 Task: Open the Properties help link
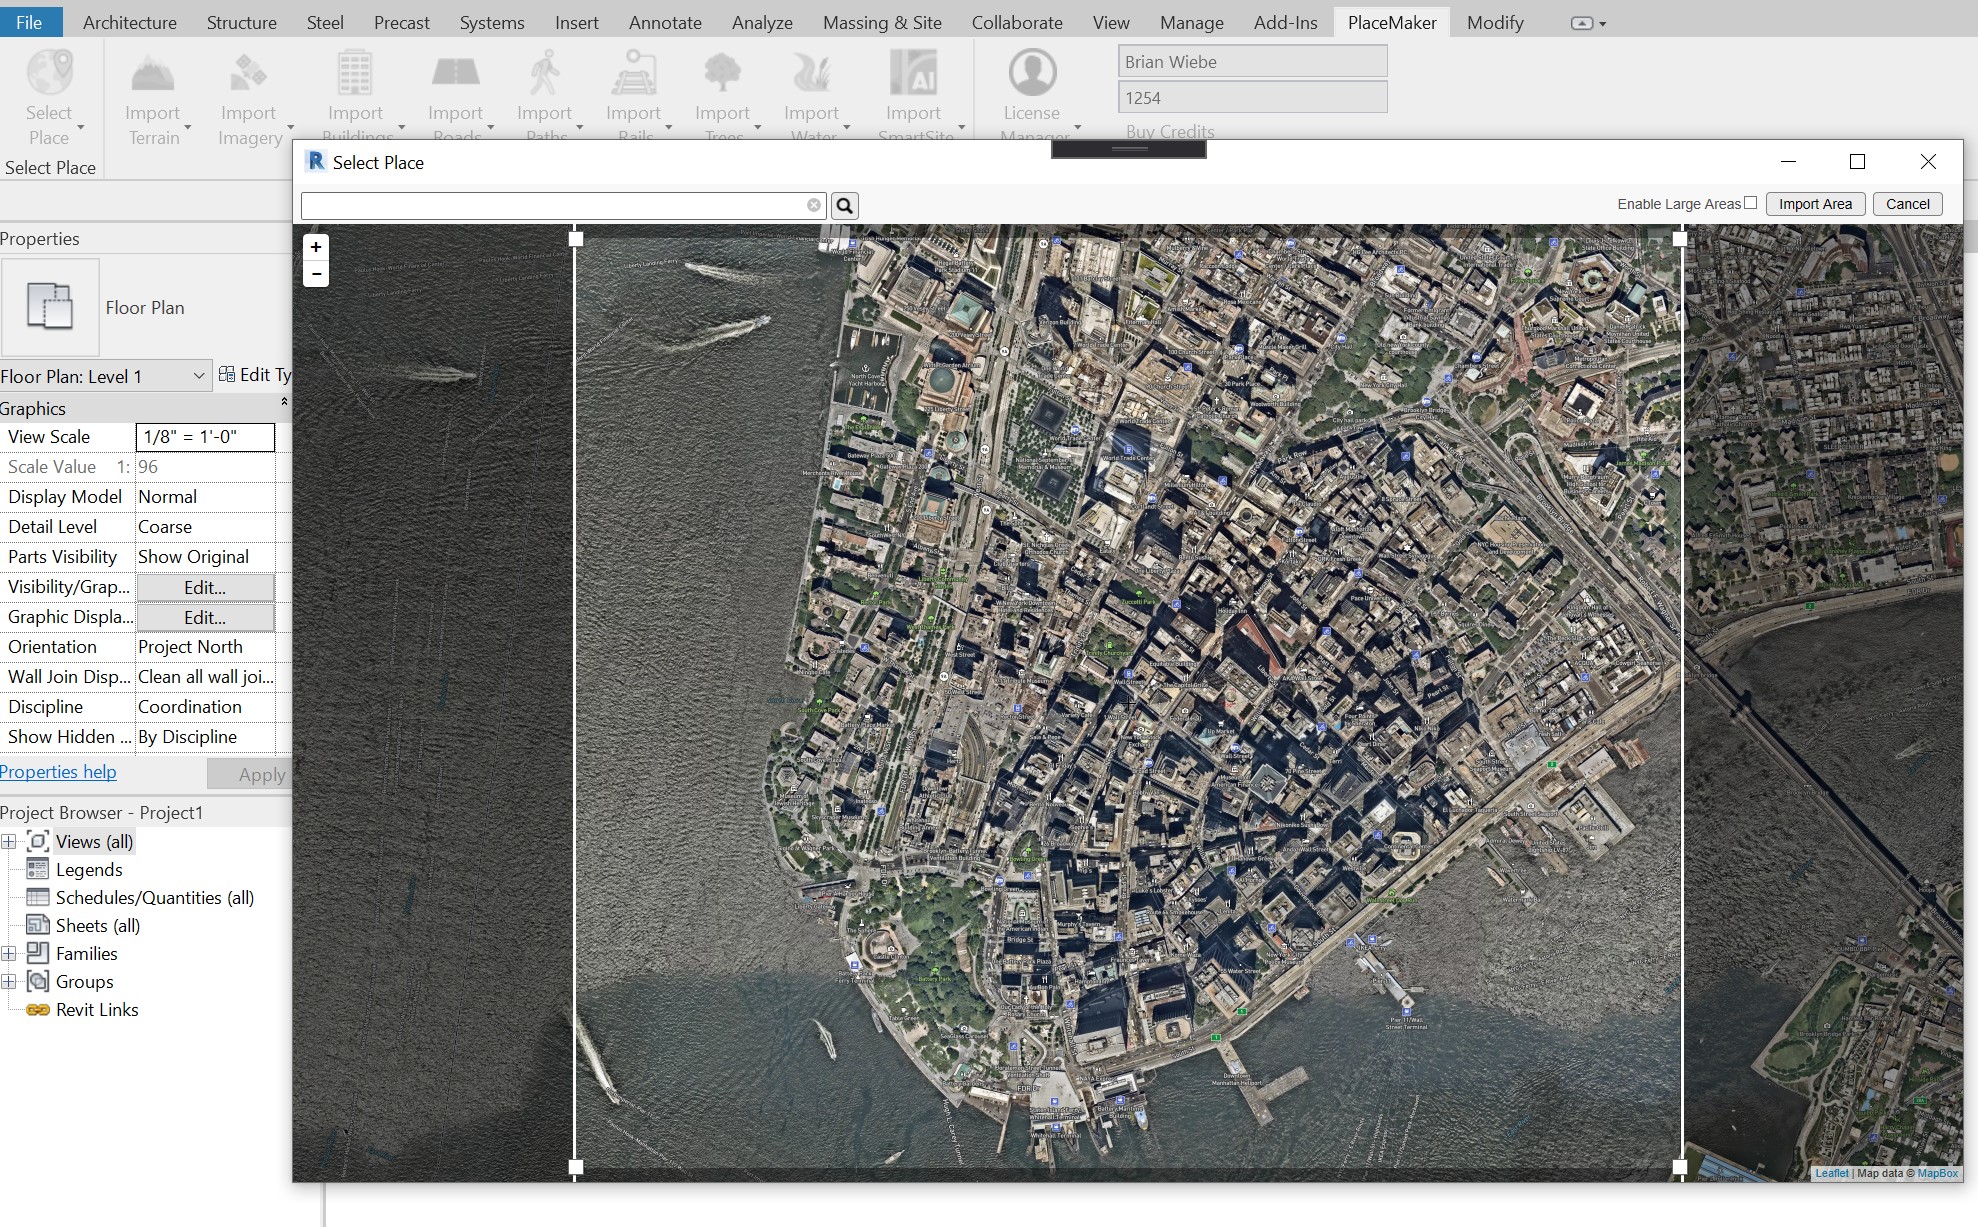58,772
